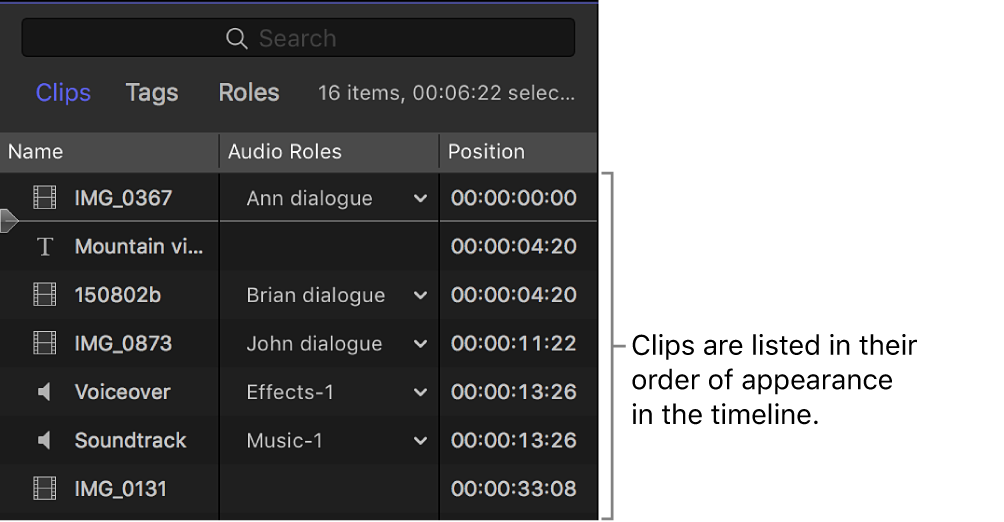The height and width of the screenshot is (522, 1004).
Task: Click the film clip icon beside IMG_0131
Action: tap(45, 489)
